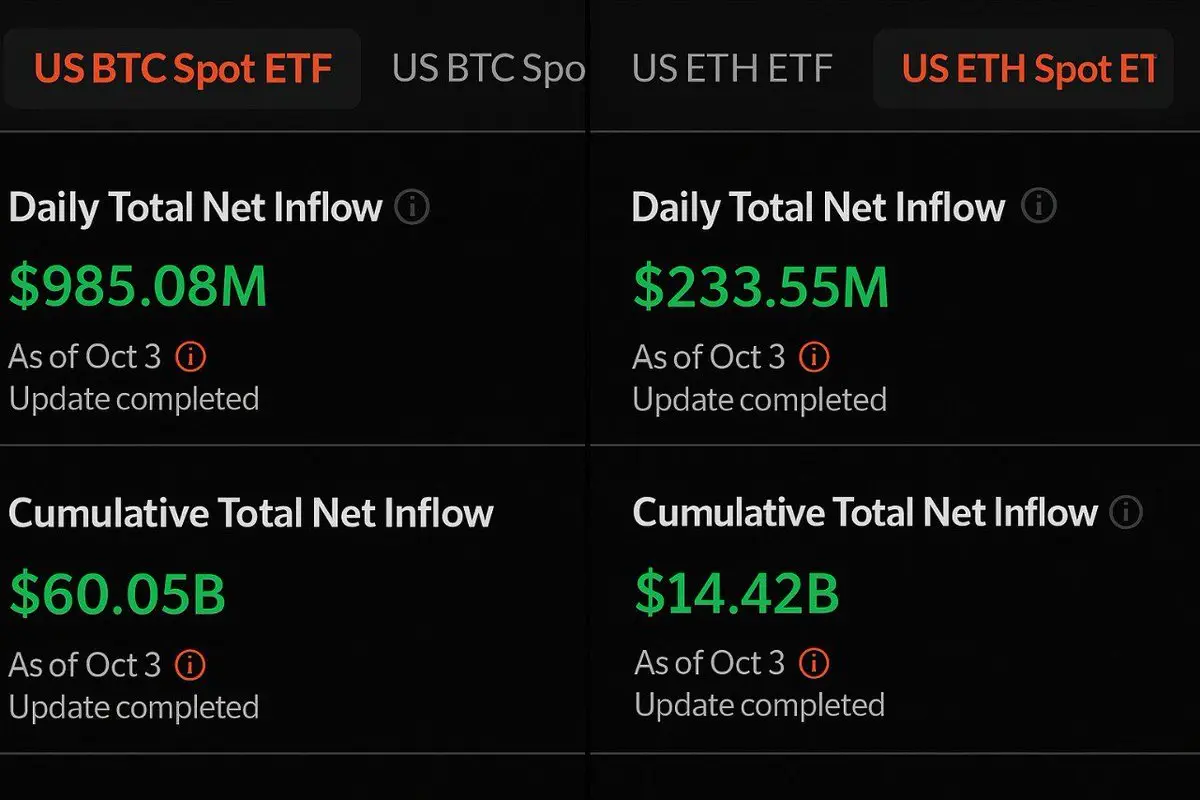Click ETH Daily Total Net Inflow heading
Image resolution: width=1200 pixels, height=800 pixels.
(818, 207)
